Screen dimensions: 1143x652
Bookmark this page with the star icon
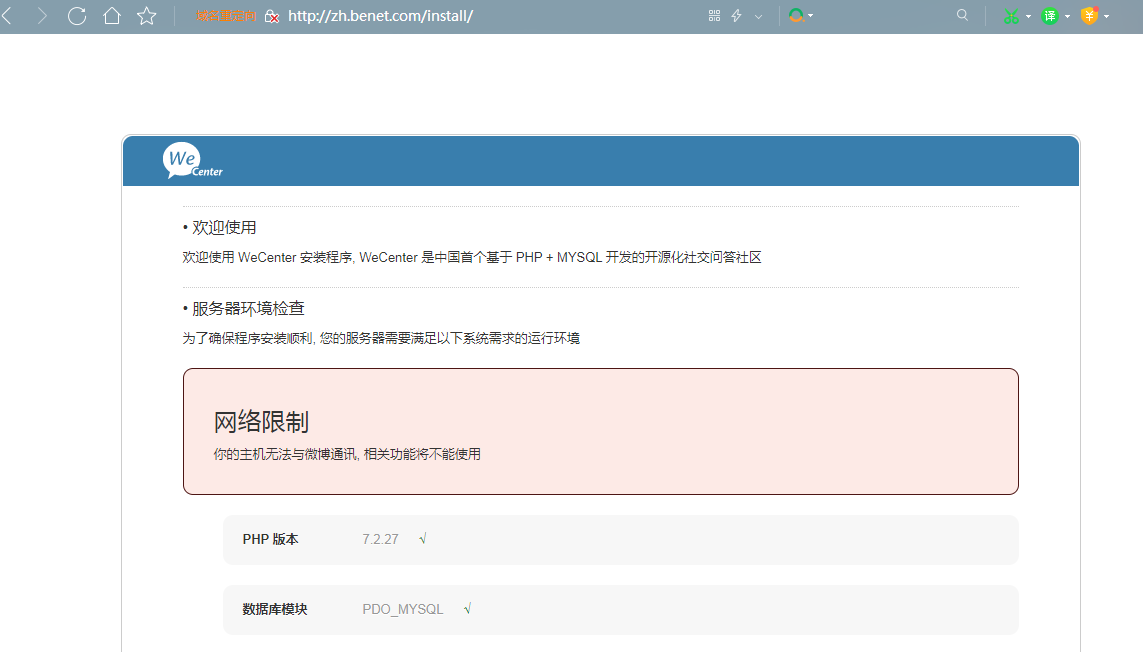(x=147, y=15)
